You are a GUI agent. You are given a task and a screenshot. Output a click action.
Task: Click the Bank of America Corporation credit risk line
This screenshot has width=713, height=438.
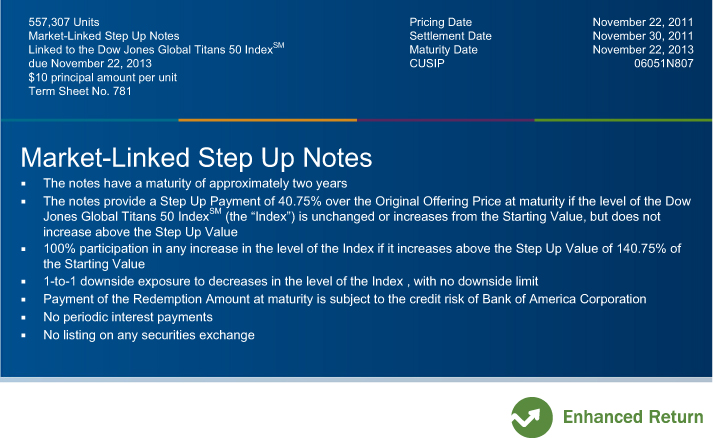(x=345, y=299)
